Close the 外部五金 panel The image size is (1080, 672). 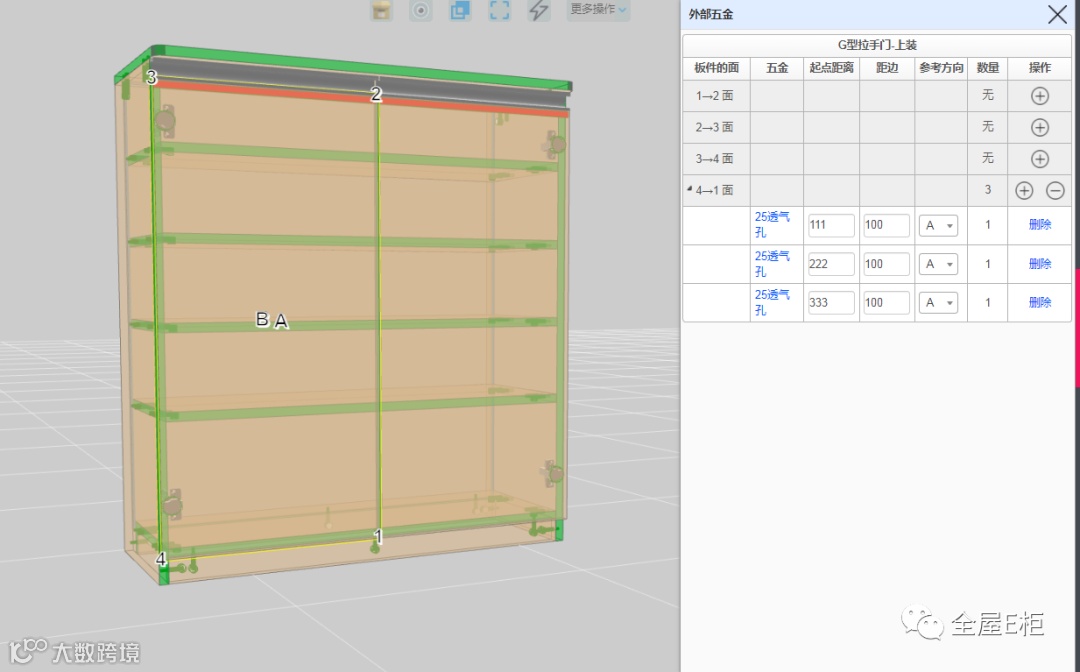tap(1057, 14)
